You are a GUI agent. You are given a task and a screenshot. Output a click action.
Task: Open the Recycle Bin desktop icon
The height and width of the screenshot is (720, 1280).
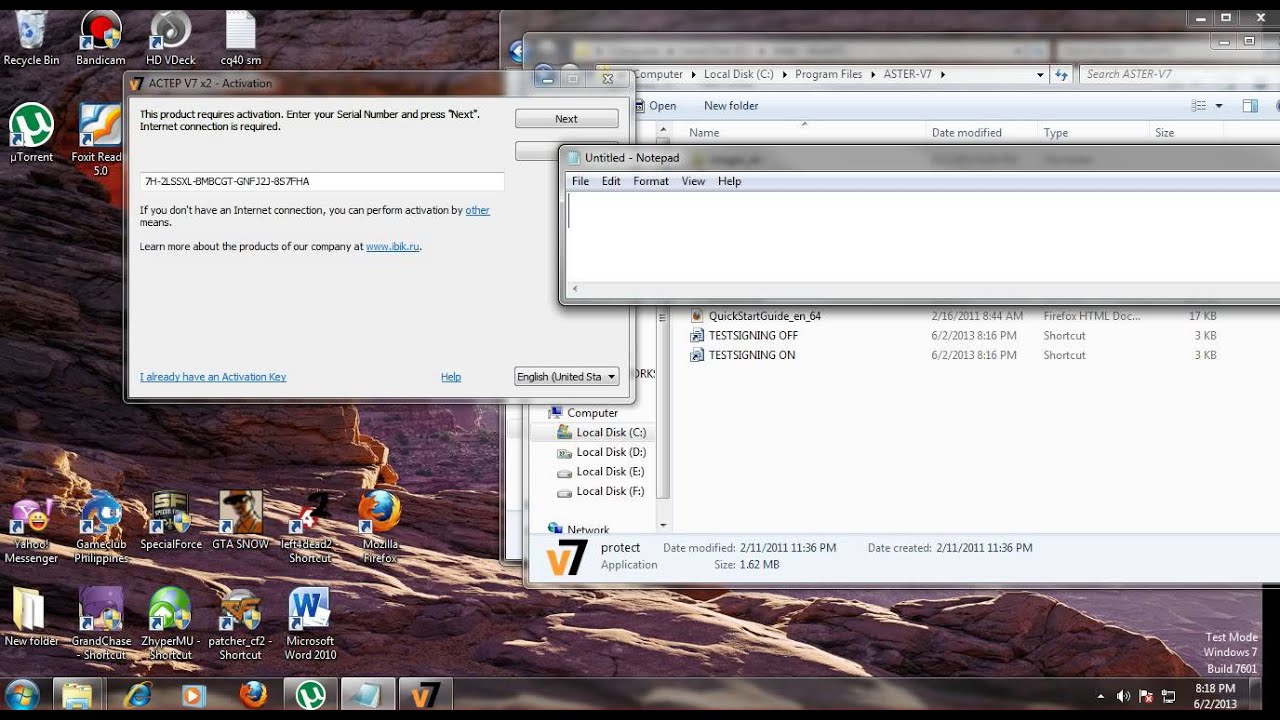click(x=31, y=38)
